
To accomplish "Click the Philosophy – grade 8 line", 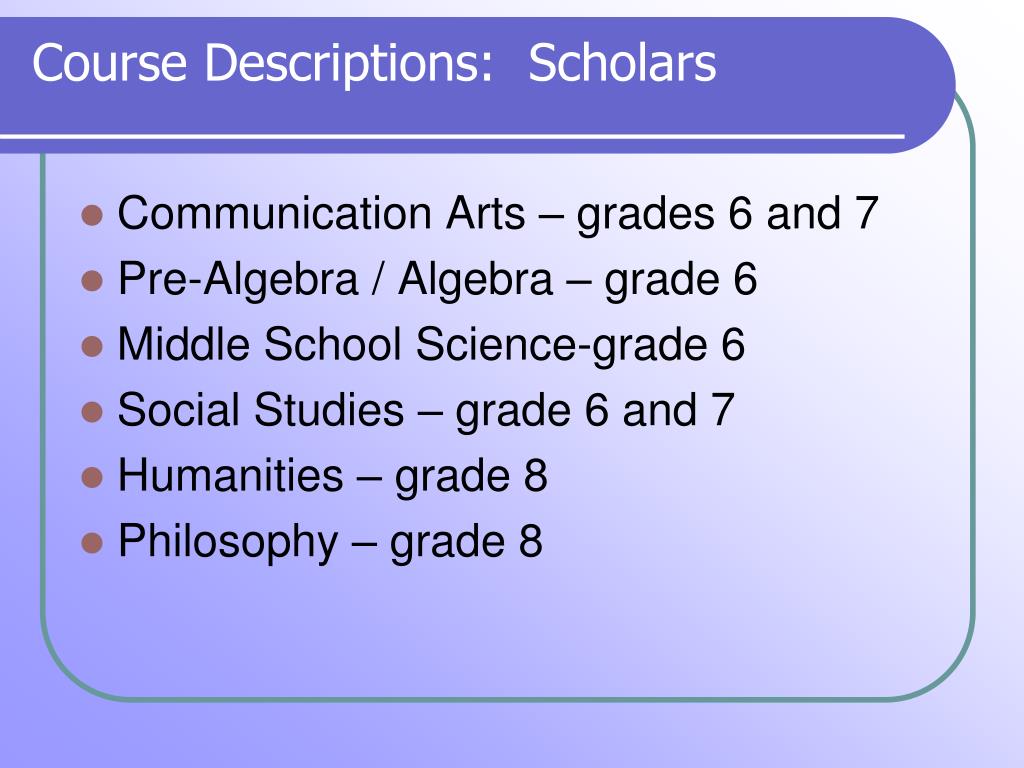I will pos(330,543).
